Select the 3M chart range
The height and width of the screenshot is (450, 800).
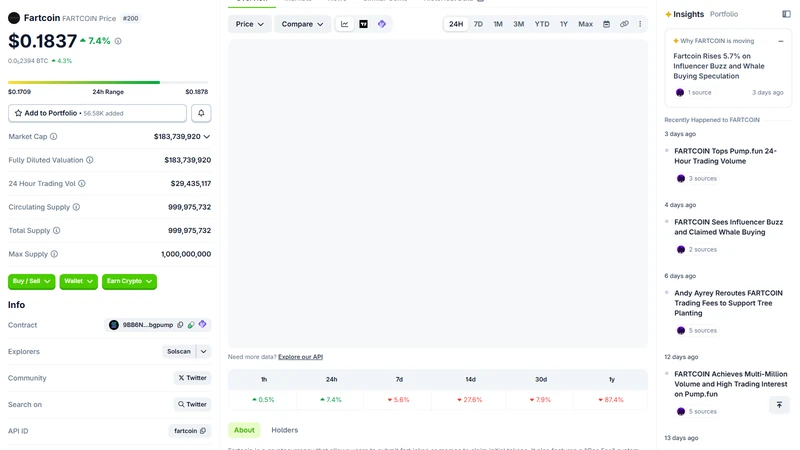click(x=518, y=24)
